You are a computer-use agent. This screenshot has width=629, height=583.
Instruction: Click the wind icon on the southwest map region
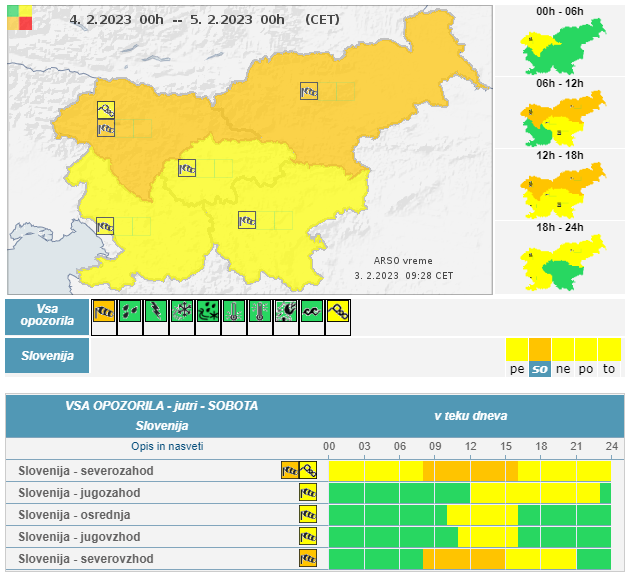[105, 226]
